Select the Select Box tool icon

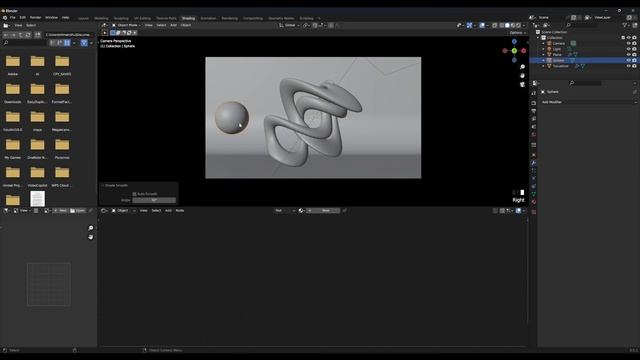[113, 33]
